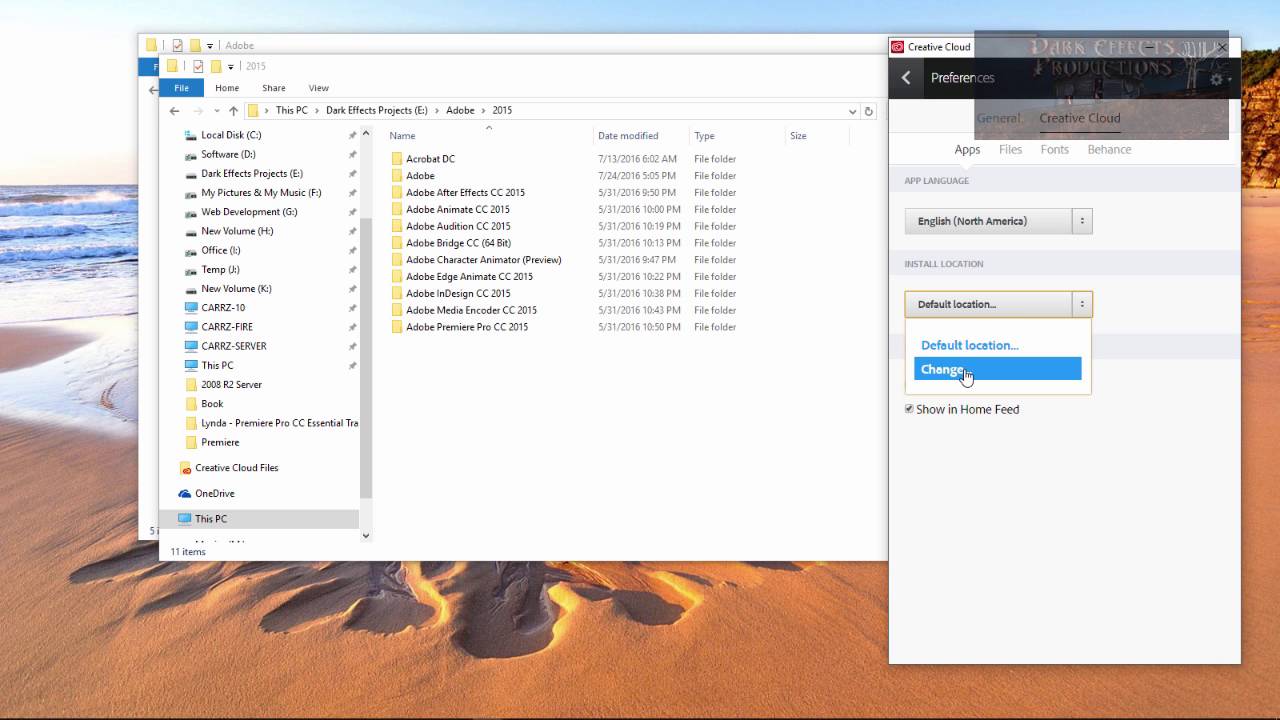Click the Acrobat DC folder icon

(x=397, y=159)
